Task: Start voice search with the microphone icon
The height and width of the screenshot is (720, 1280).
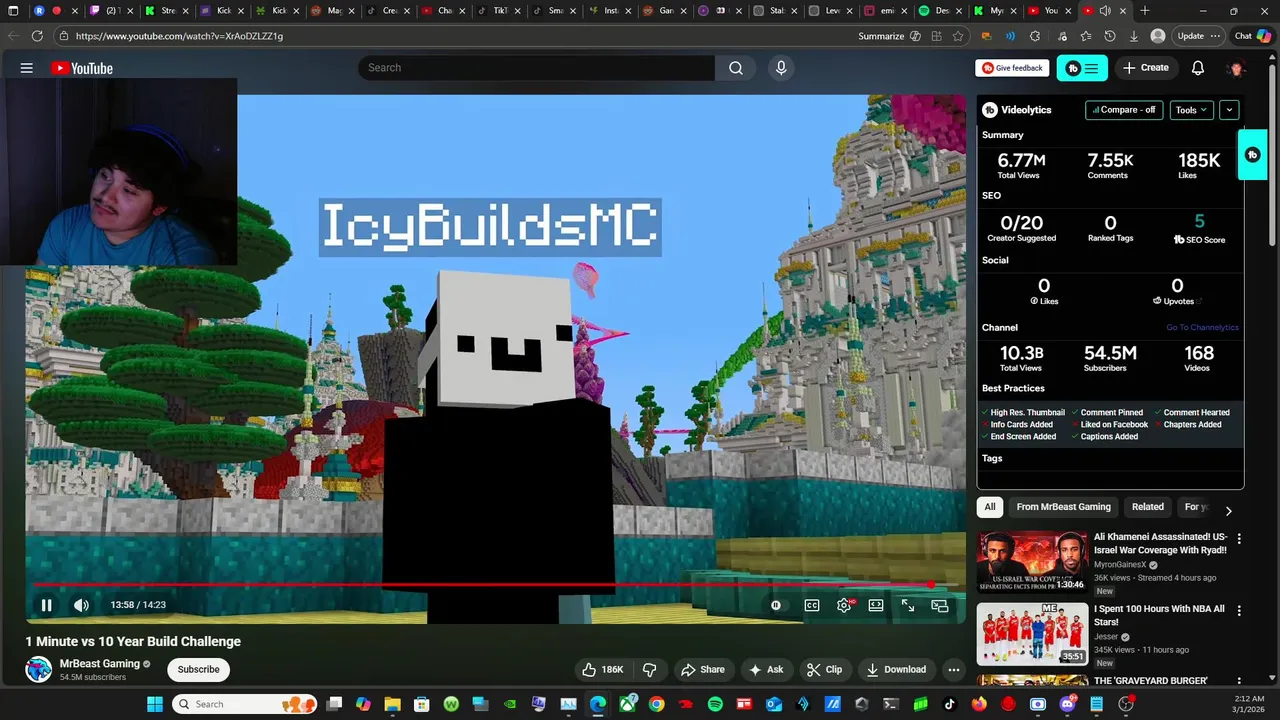Action: coord(781,68)
